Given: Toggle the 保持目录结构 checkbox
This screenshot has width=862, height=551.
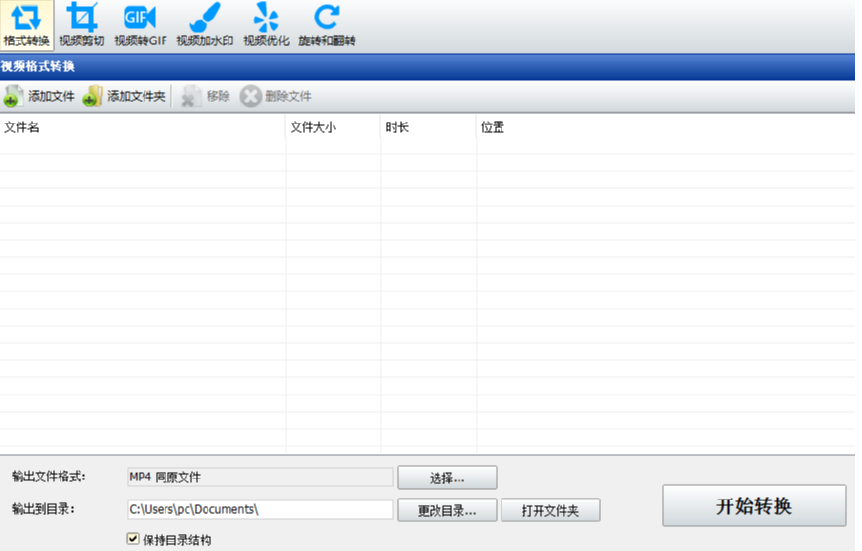Looking at the screenshot, I should pos(133,539).
